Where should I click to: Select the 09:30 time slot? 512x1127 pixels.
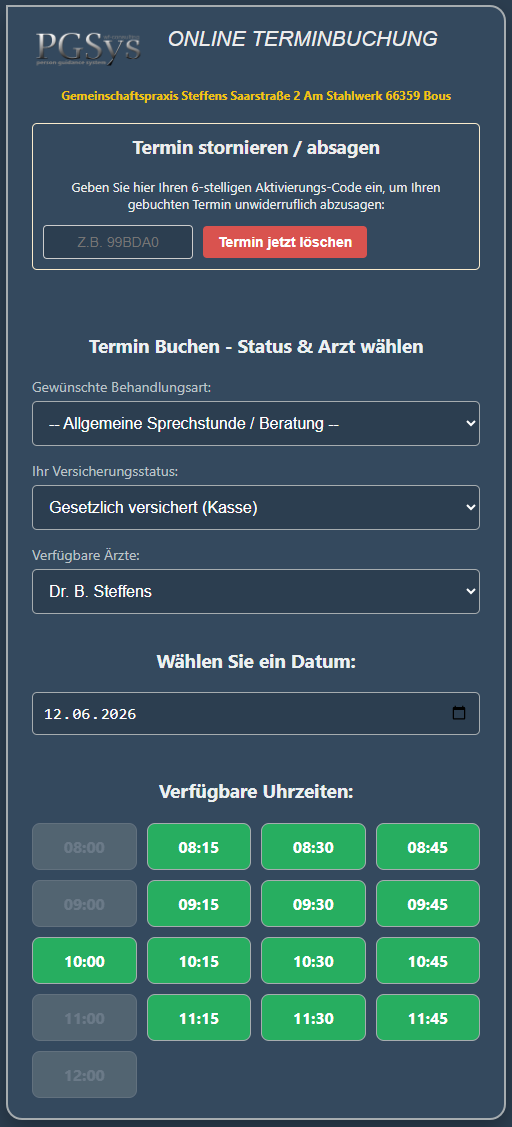(314, 904)
